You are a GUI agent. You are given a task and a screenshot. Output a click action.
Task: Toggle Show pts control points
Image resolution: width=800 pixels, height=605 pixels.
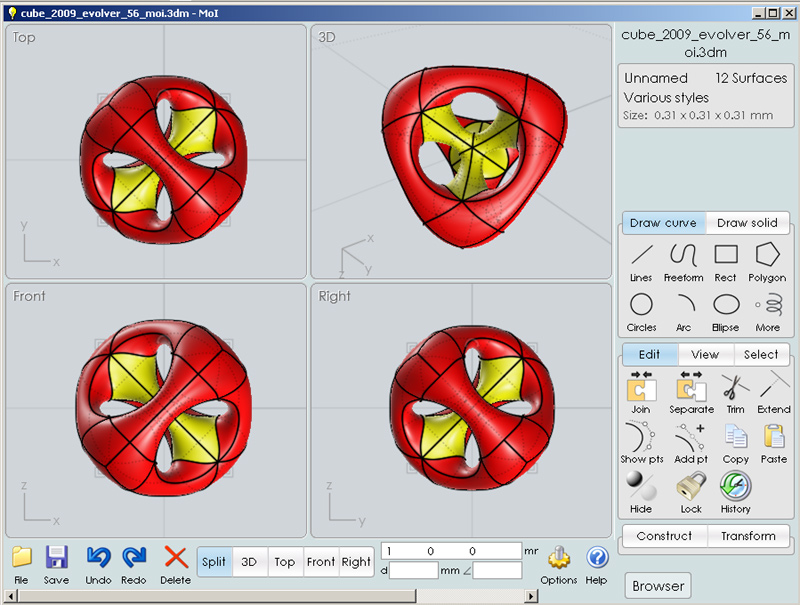point(641,443)
